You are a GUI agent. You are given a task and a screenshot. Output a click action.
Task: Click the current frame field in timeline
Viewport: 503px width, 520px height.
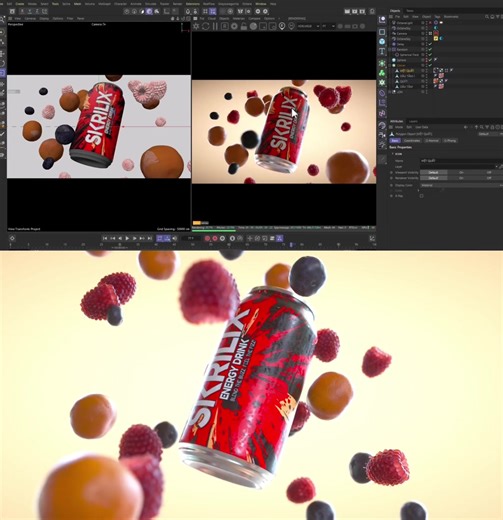(191, 238)
